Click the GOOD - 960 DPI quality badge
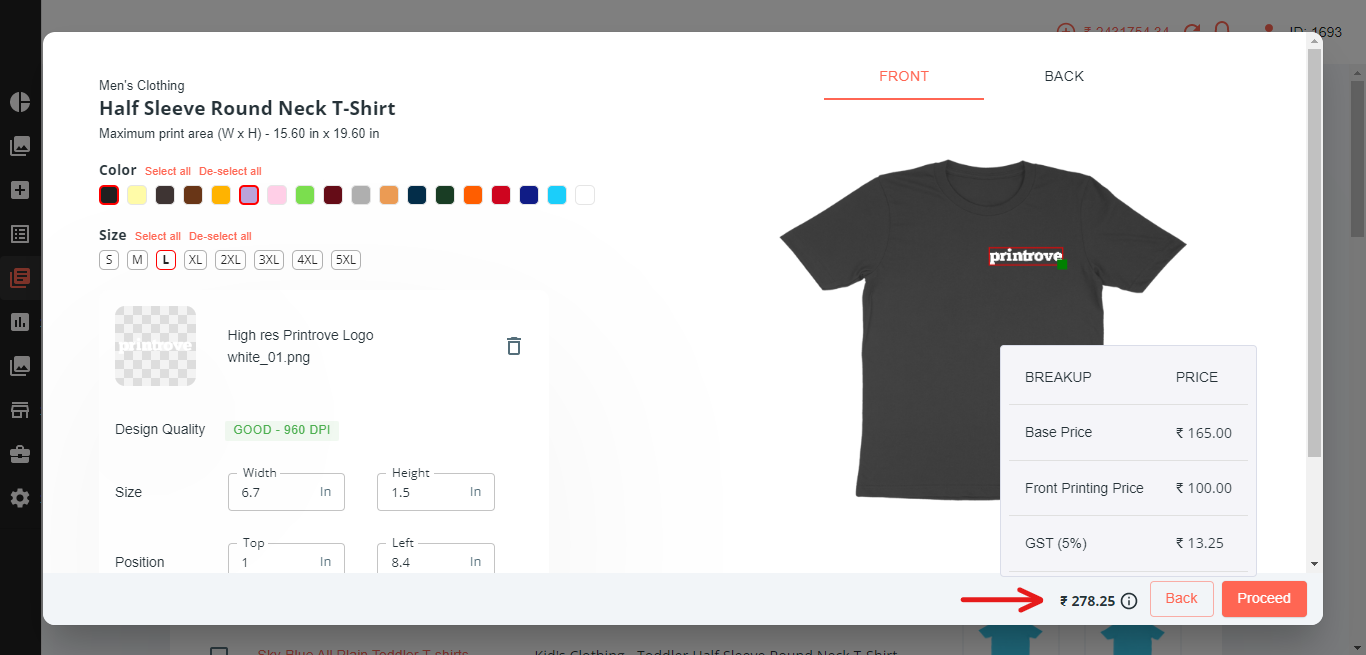Screen dimensions: 1366x655 (x=282, y=430)
